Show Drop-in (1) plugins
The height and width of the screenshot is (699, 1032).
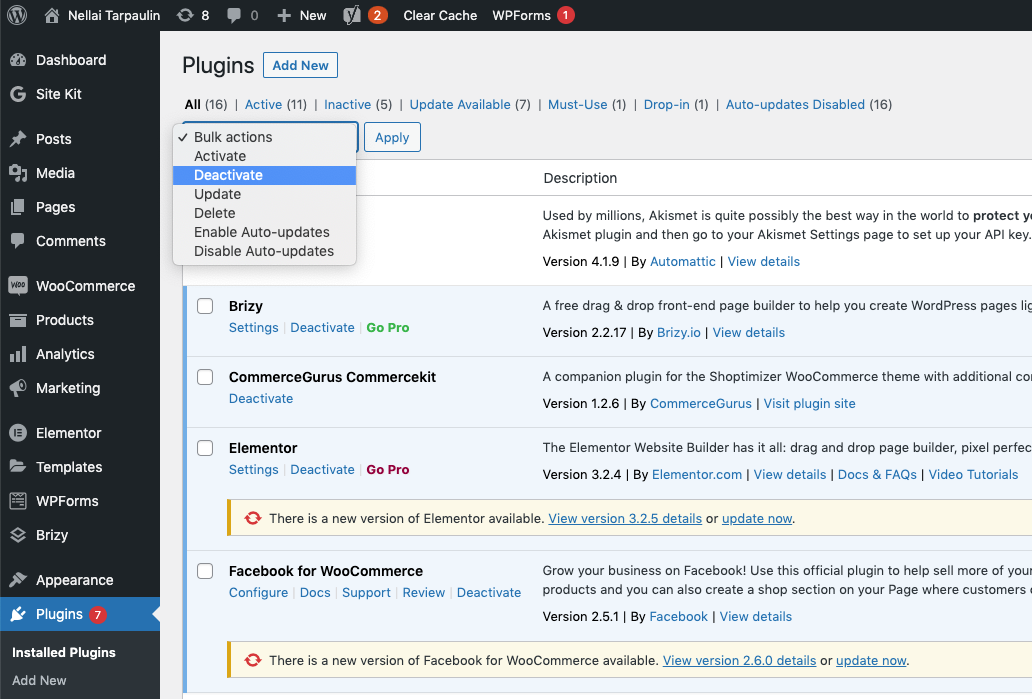point(676,105)
